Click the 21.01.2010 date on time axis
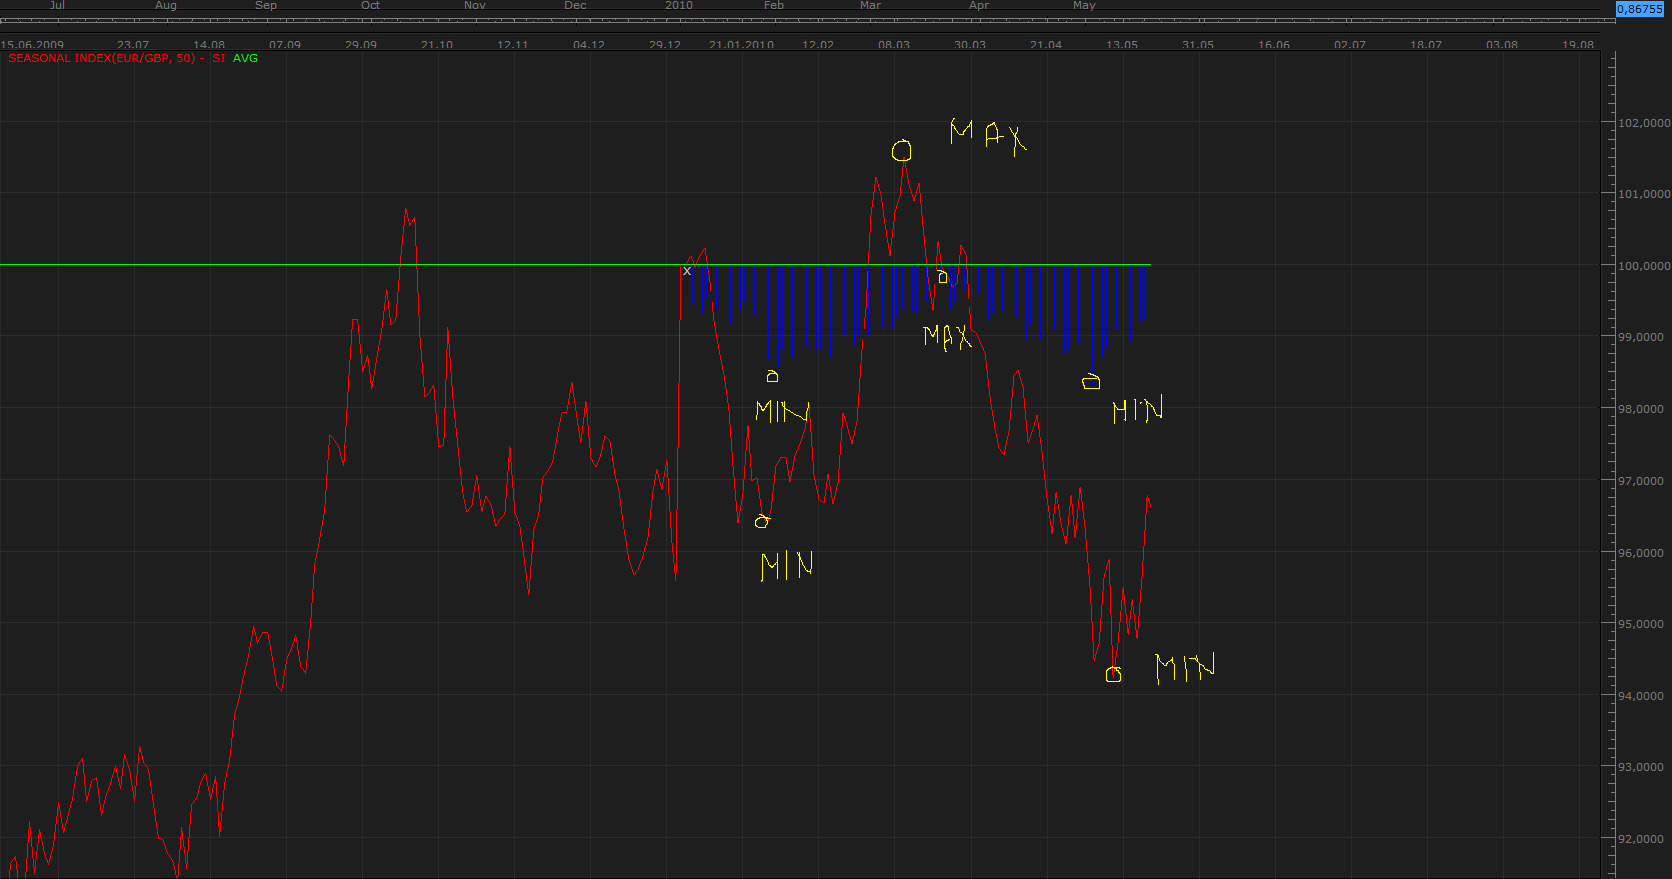This screenshot has width=1672, height=879. click(x=741, y=45)
